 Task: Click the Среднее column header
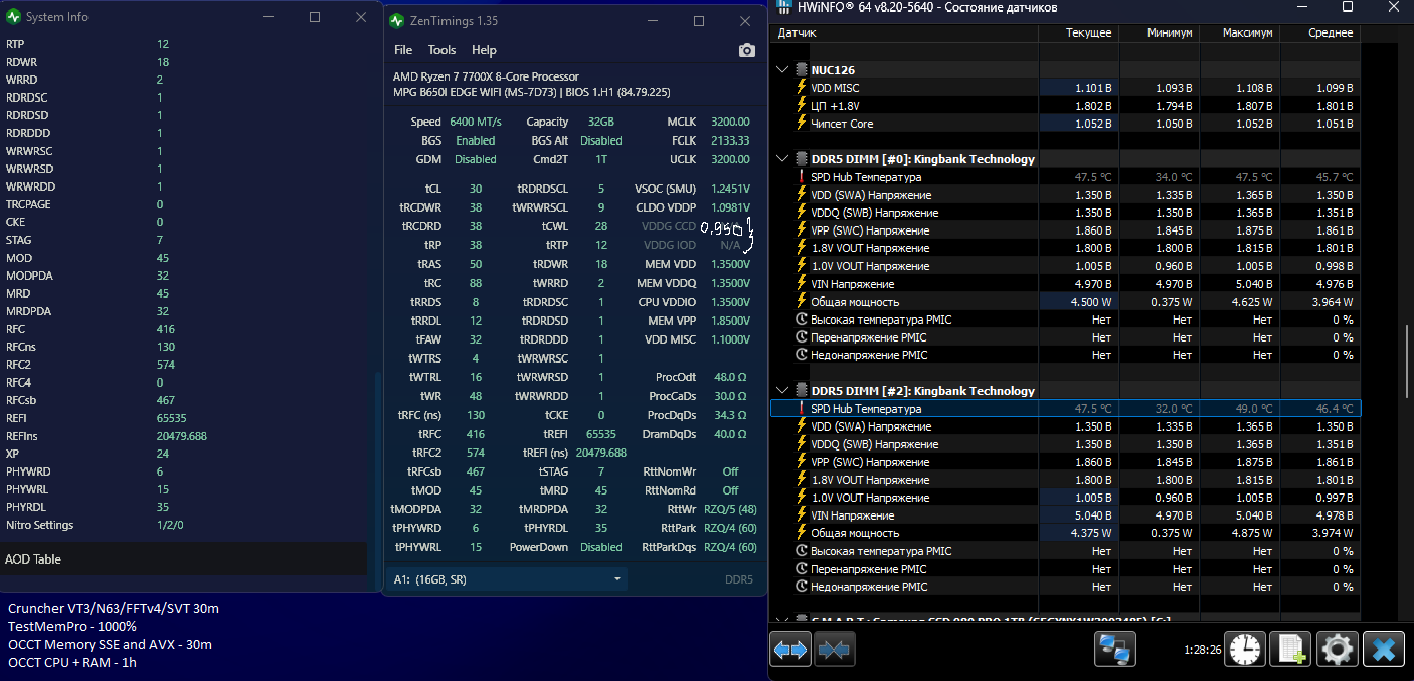pyautogui.click(x=1320, y=33)
